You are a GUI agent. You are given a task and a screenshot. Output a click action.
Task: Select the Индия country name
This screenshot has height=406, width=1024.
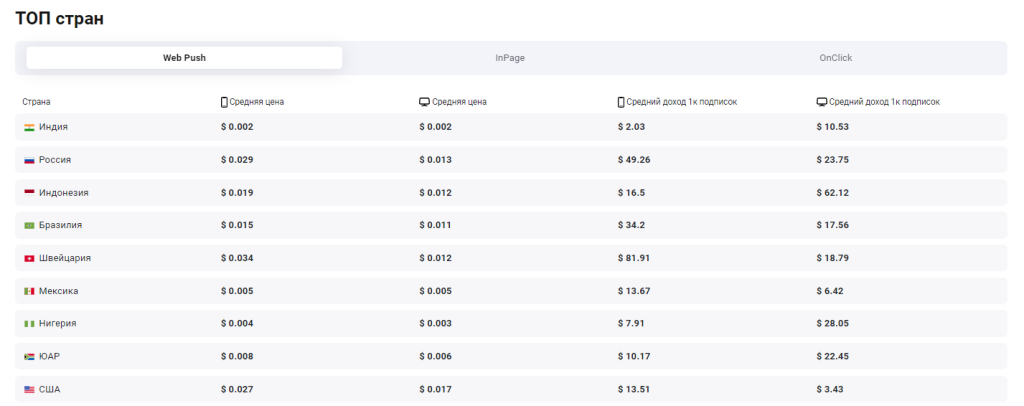(54, 127)
